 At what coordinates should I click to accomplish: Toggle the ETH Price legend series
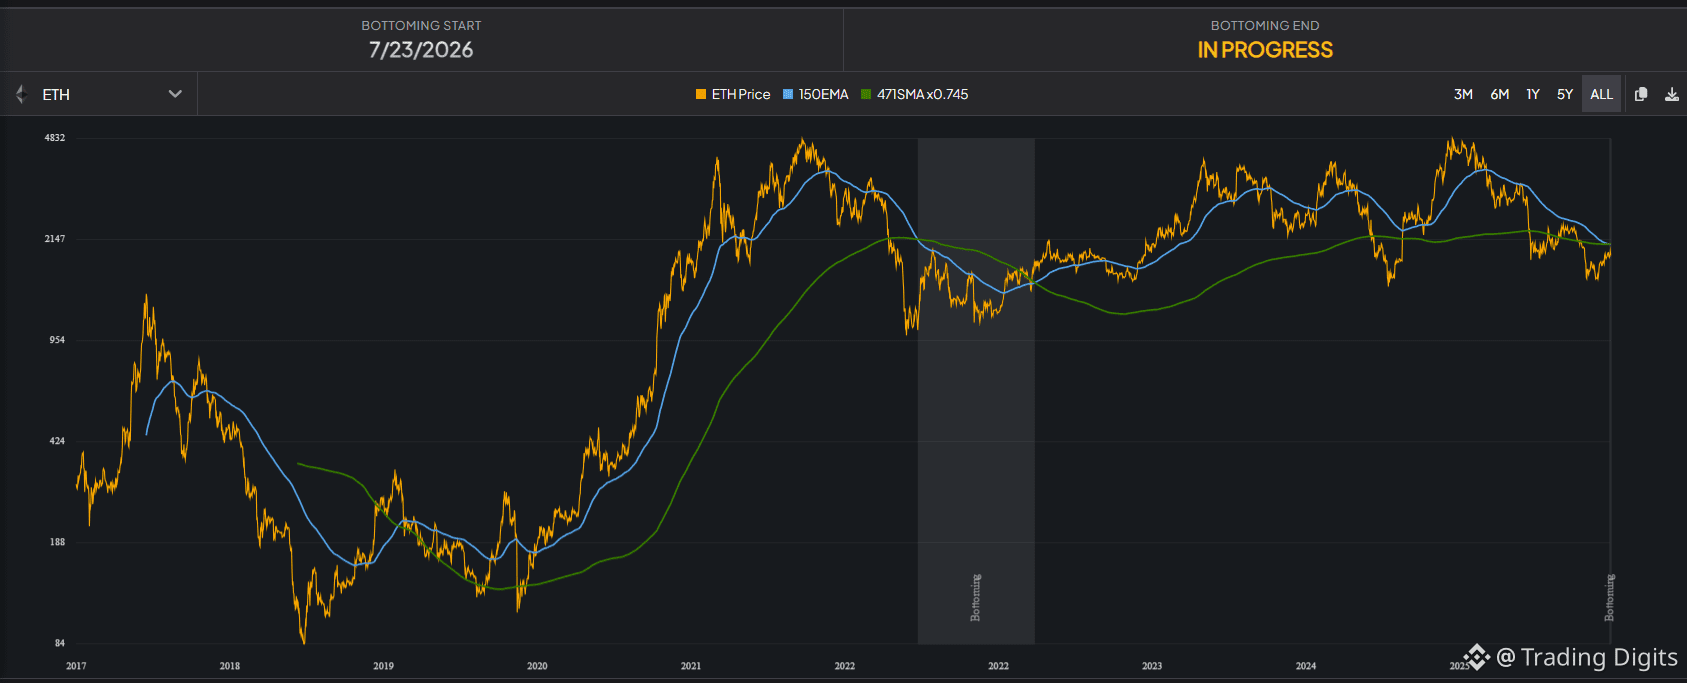[733, 94]
